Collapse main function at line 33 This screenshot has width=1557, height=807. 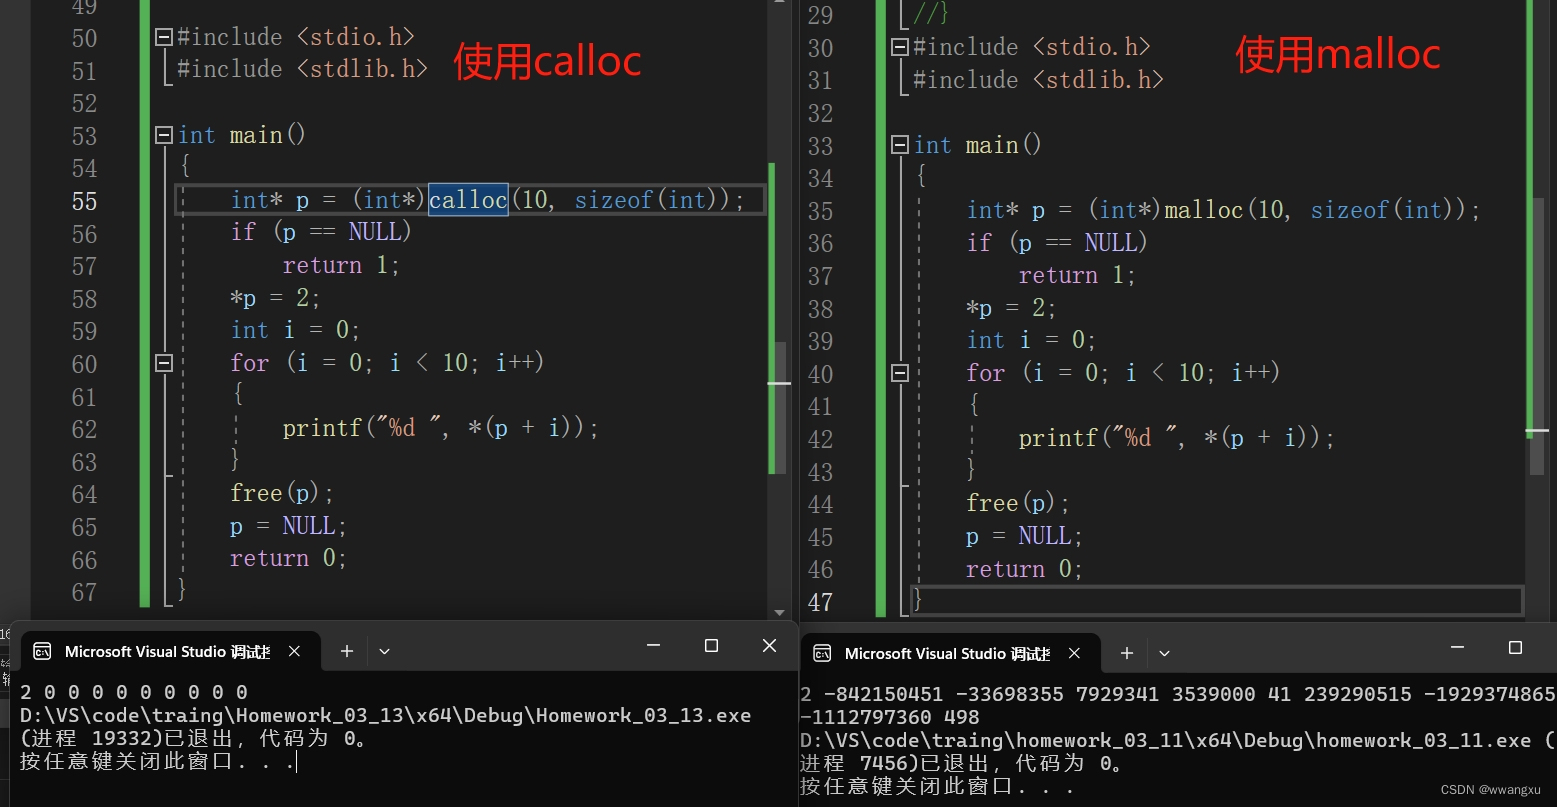900,145
